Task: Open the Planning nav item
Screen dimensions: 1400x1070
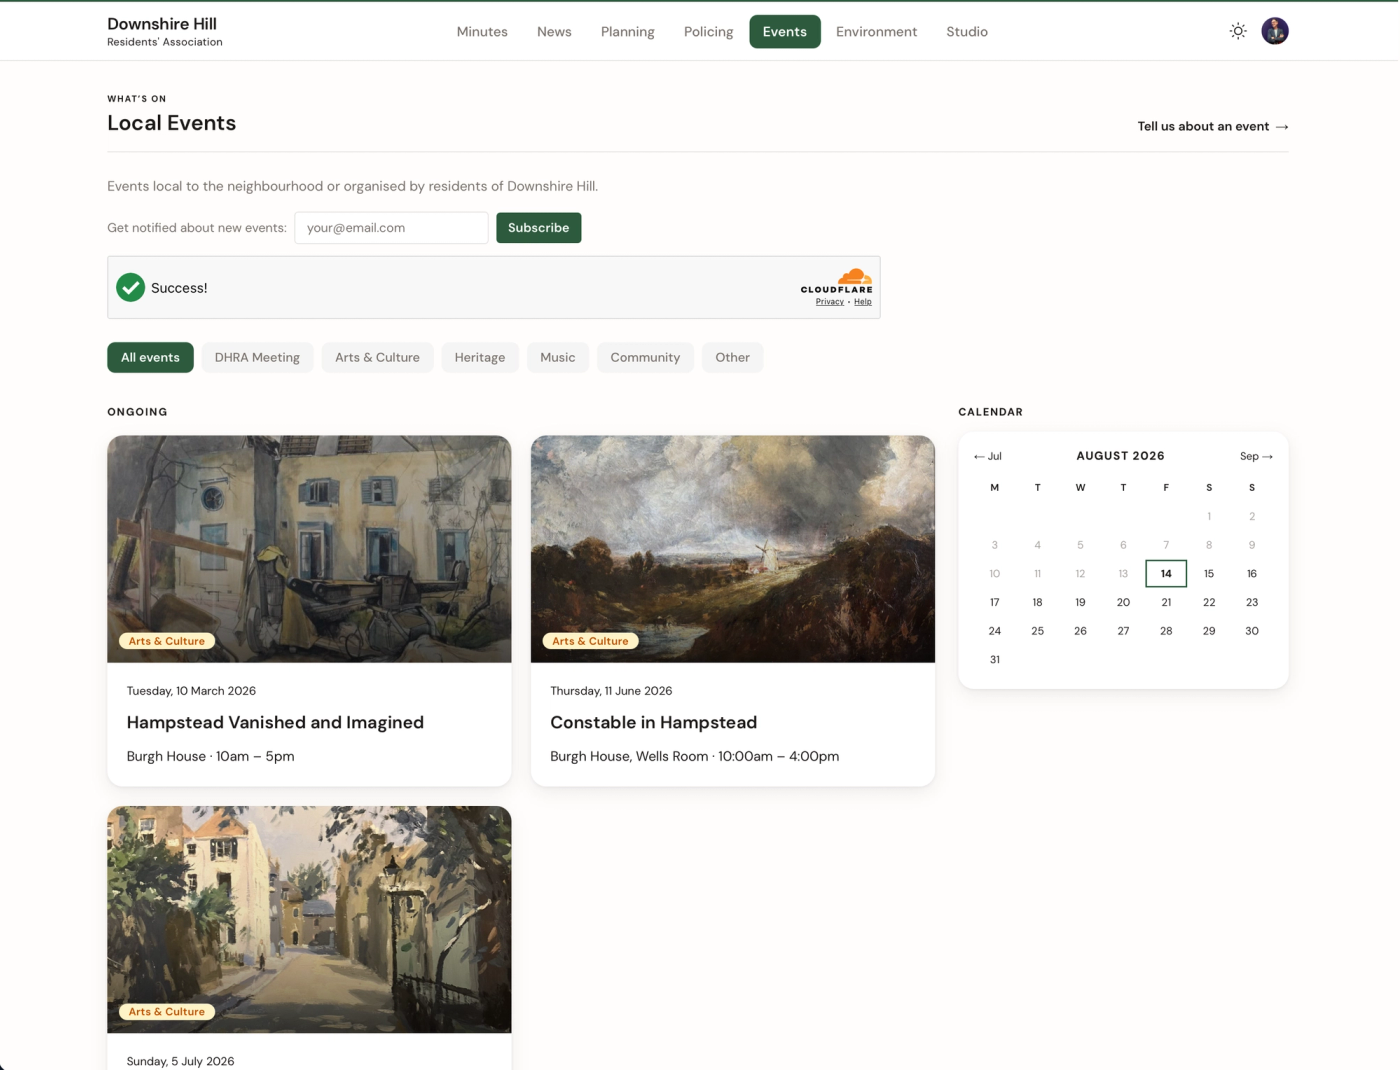Action: (628, 32)
